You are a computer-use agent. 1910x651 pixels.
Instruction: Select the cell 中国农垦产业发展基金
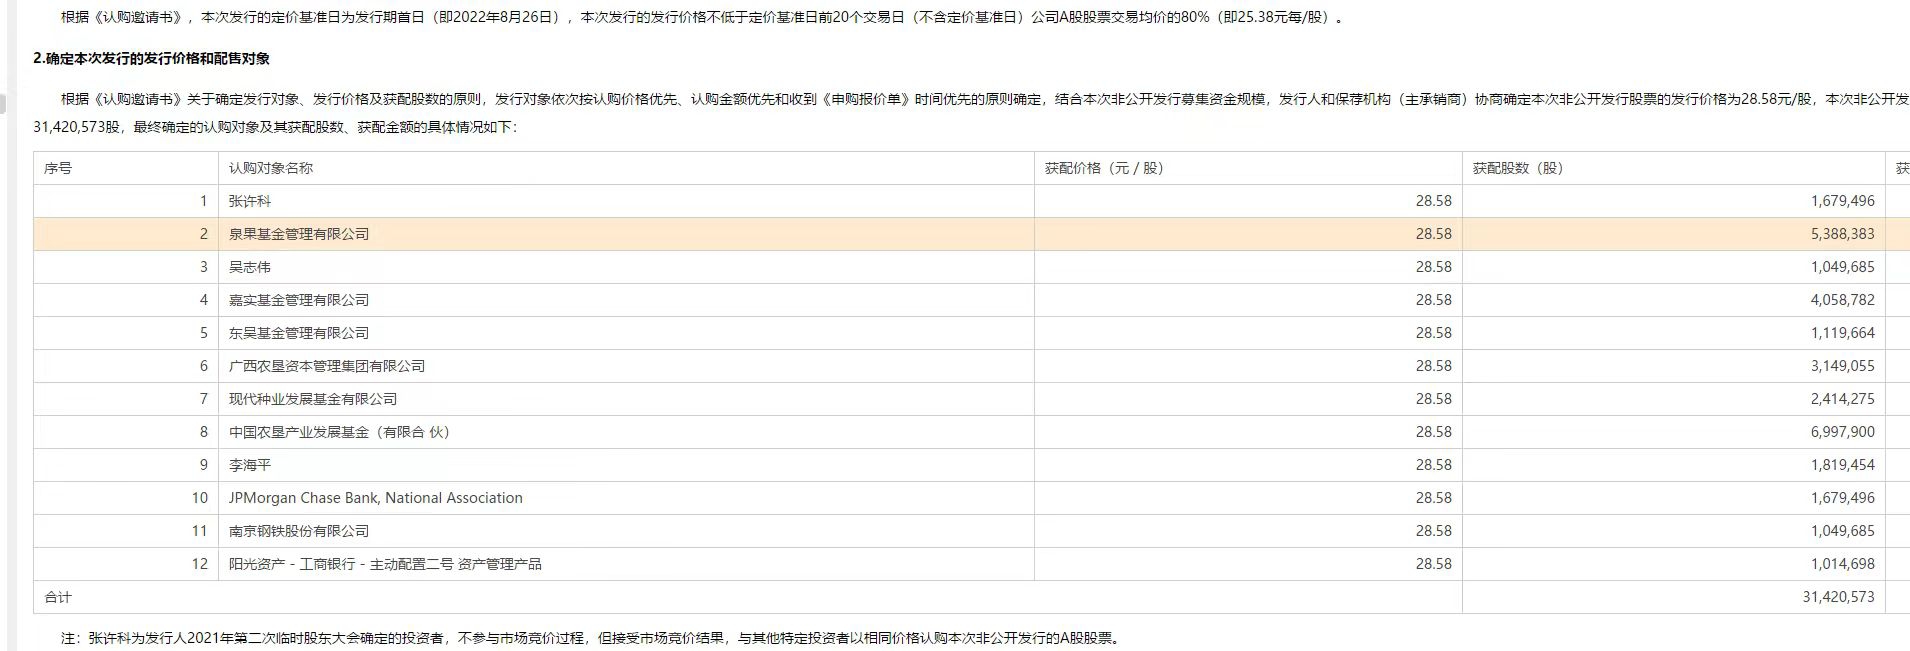(x=626, y=432)
